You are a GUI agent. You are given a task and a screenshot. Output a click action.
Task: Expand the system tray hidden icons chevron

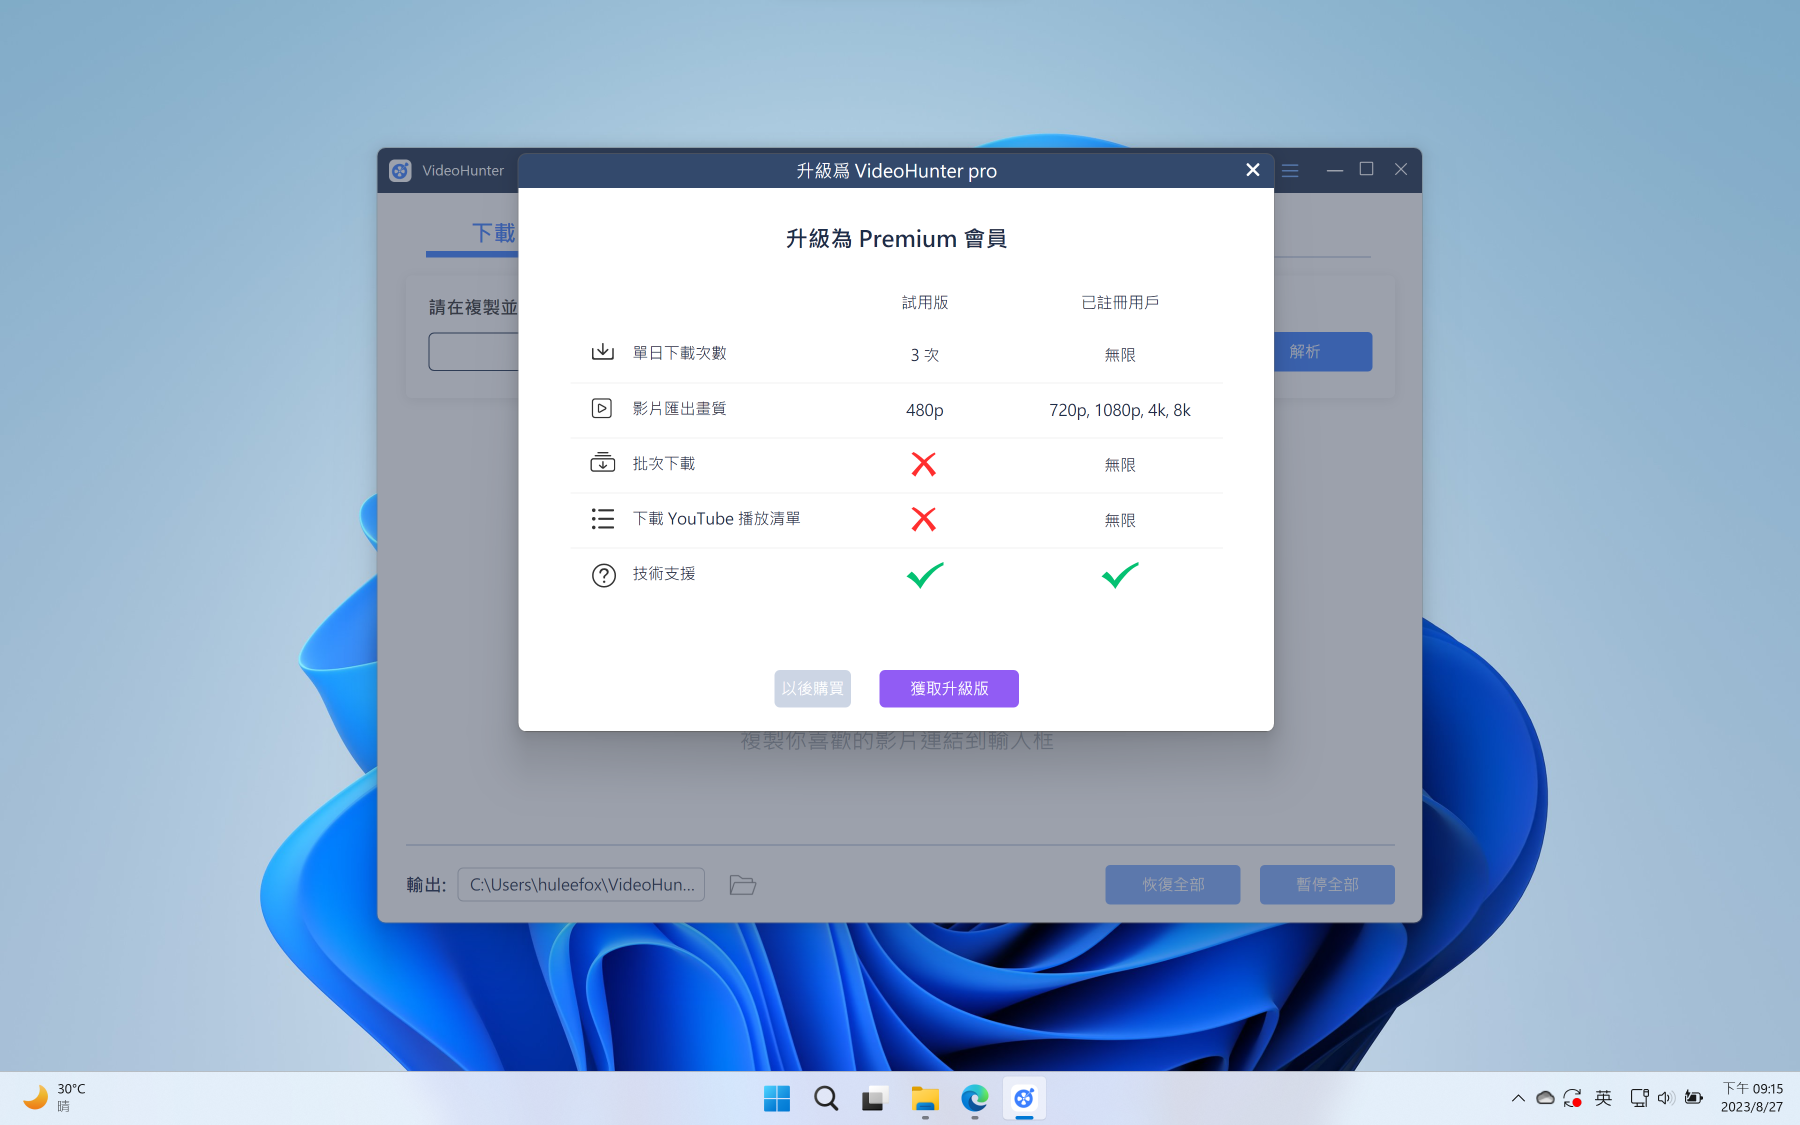(1518, 1098)
